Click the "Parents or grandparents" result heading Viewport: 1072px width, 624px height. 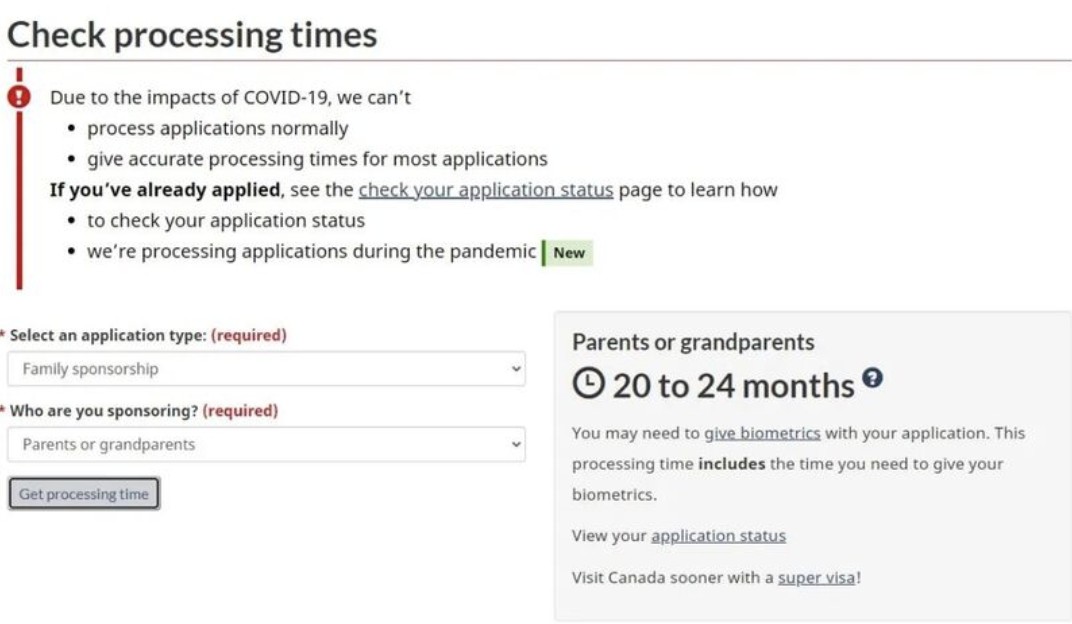[x=693, y=342]
